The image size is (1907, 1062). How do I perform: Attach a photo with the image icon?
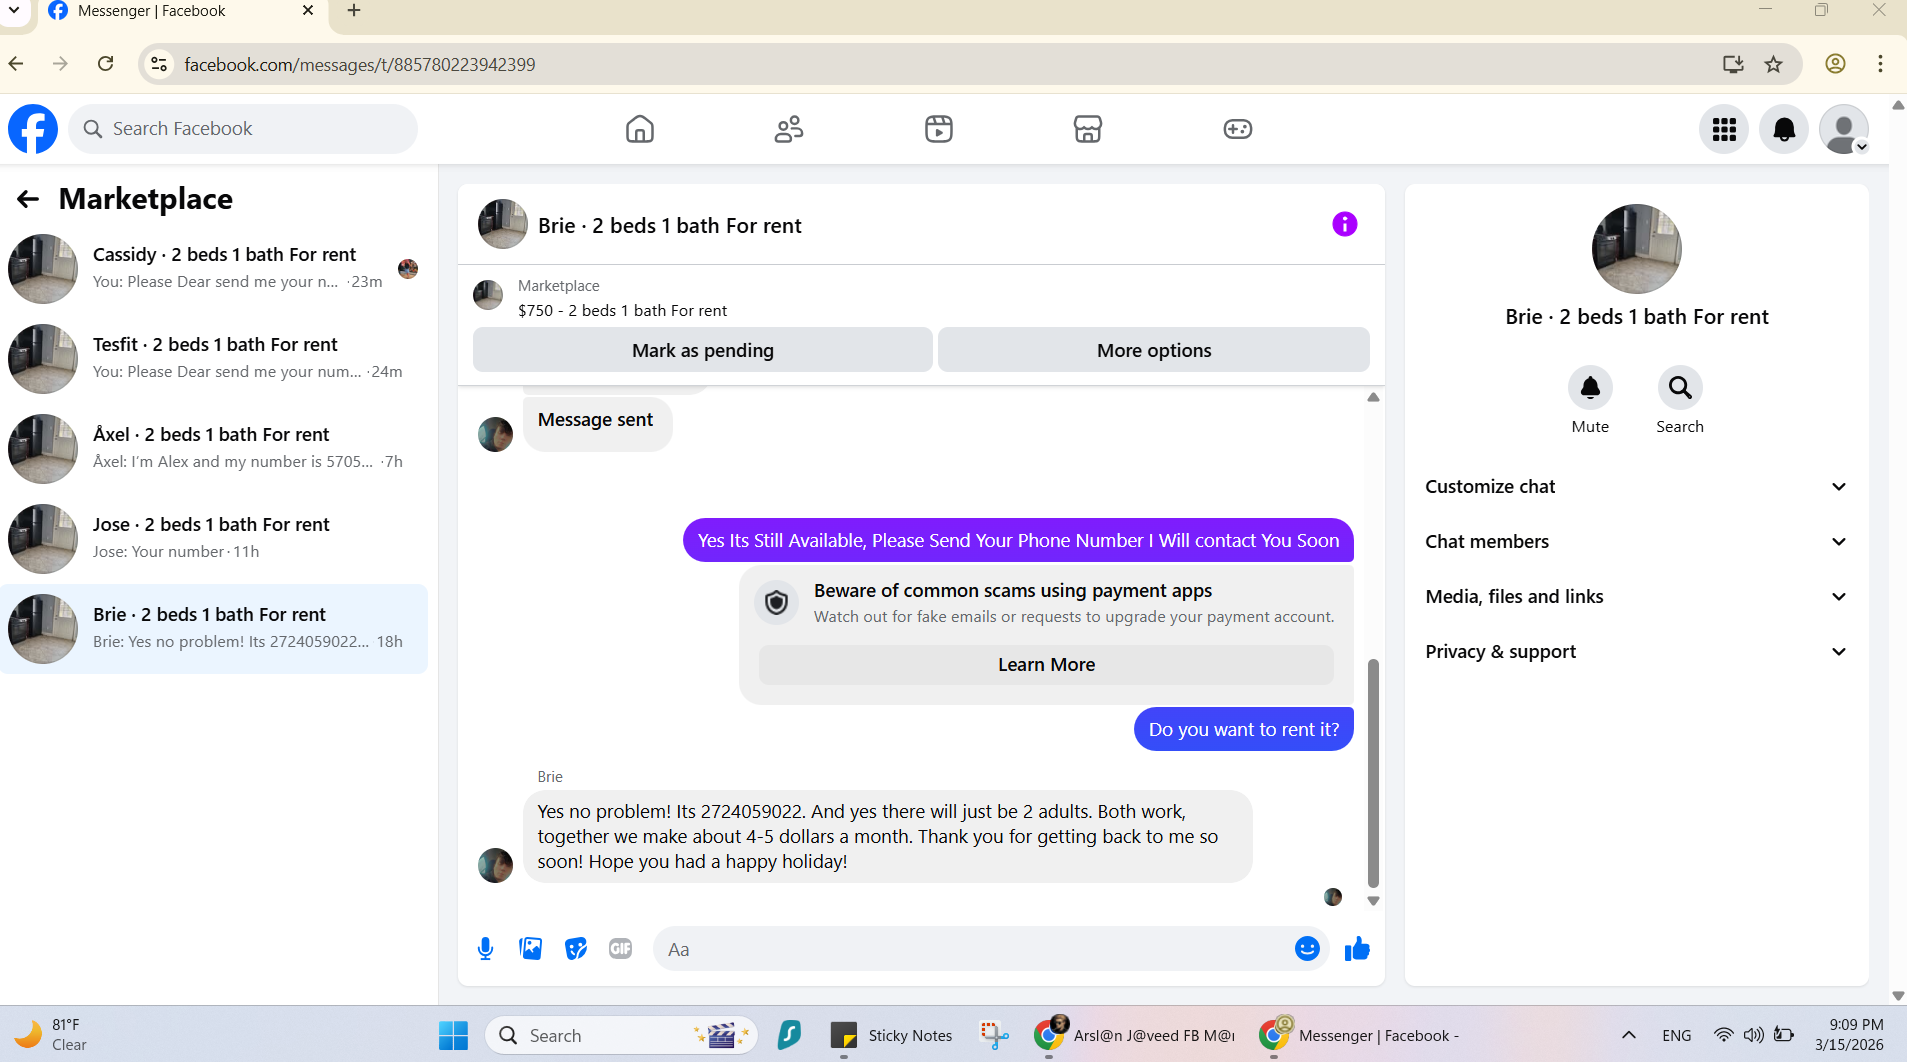[x=531, y=949]
